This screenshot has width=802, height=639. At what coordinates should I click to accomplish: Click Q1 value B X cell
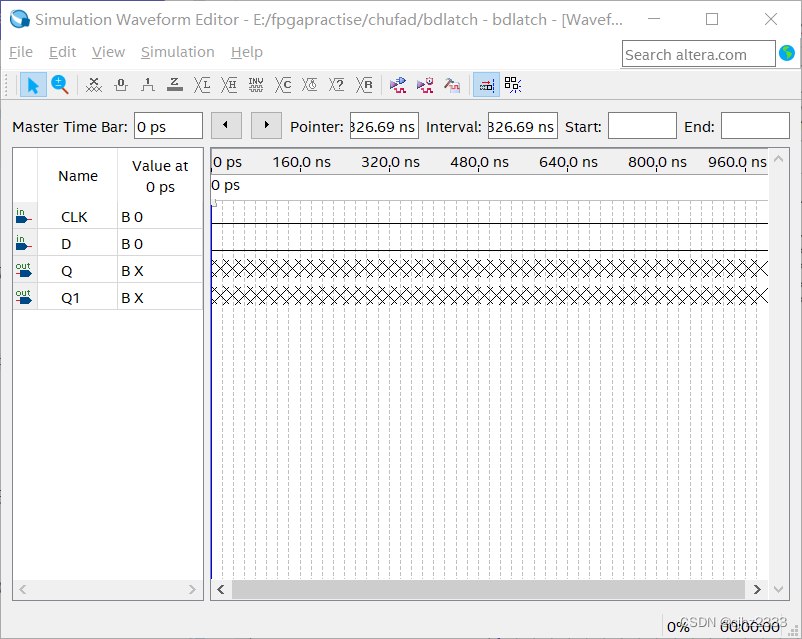click(x=160, y=298)
